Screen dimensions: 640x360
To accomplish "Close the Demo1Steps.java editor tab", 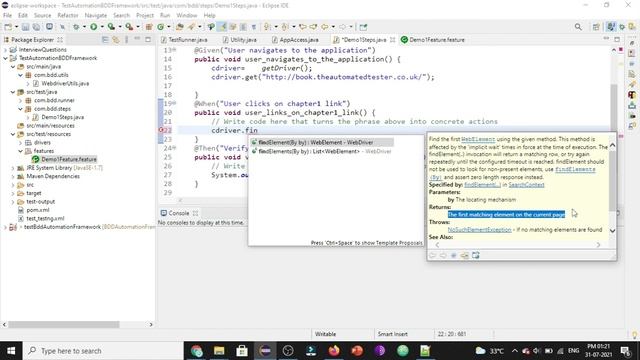I will [x=392, y=40].
